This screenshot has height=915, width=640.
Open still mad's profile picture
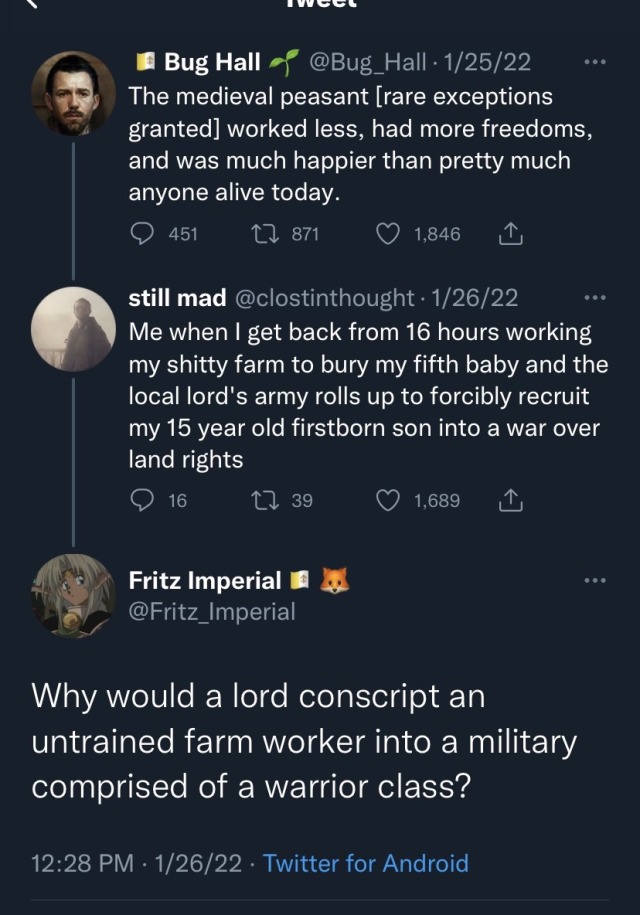coord(73,329)
